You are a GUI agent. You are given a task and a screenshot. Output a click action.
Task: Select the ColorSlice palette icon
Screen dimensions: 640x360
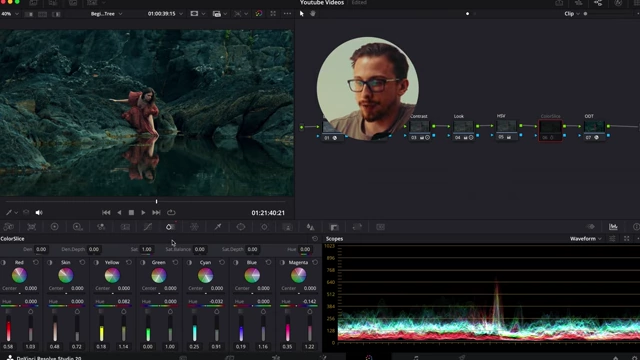(x=171, y=227)
